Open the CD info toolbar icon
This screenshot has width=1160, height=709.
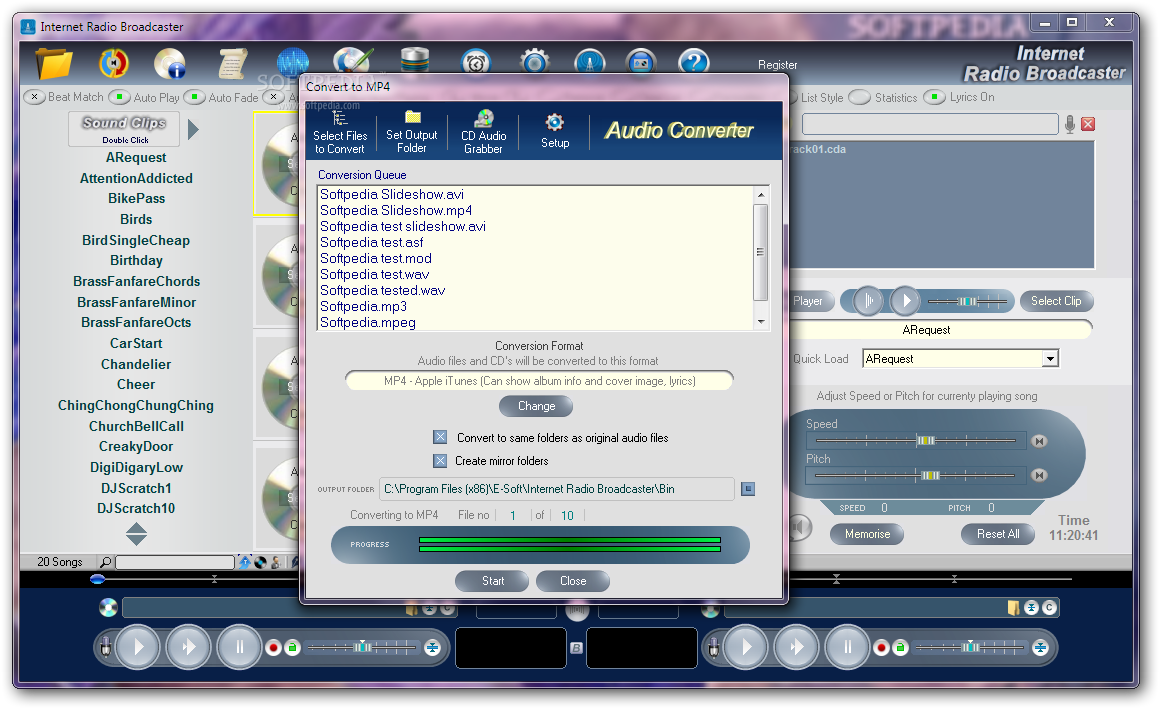click(169, 64)
